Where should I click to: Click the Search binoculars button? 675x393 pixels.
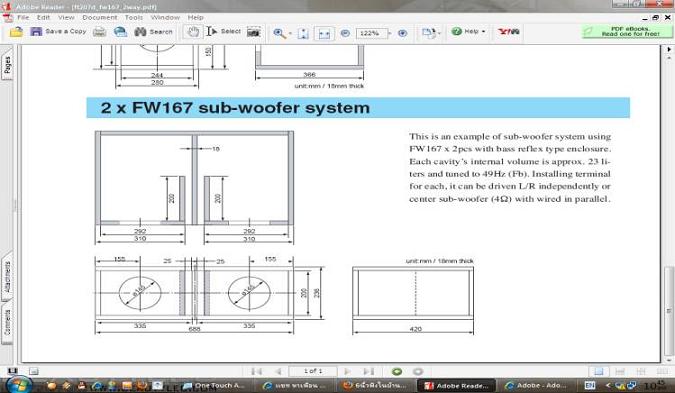[x=153, y=31]
